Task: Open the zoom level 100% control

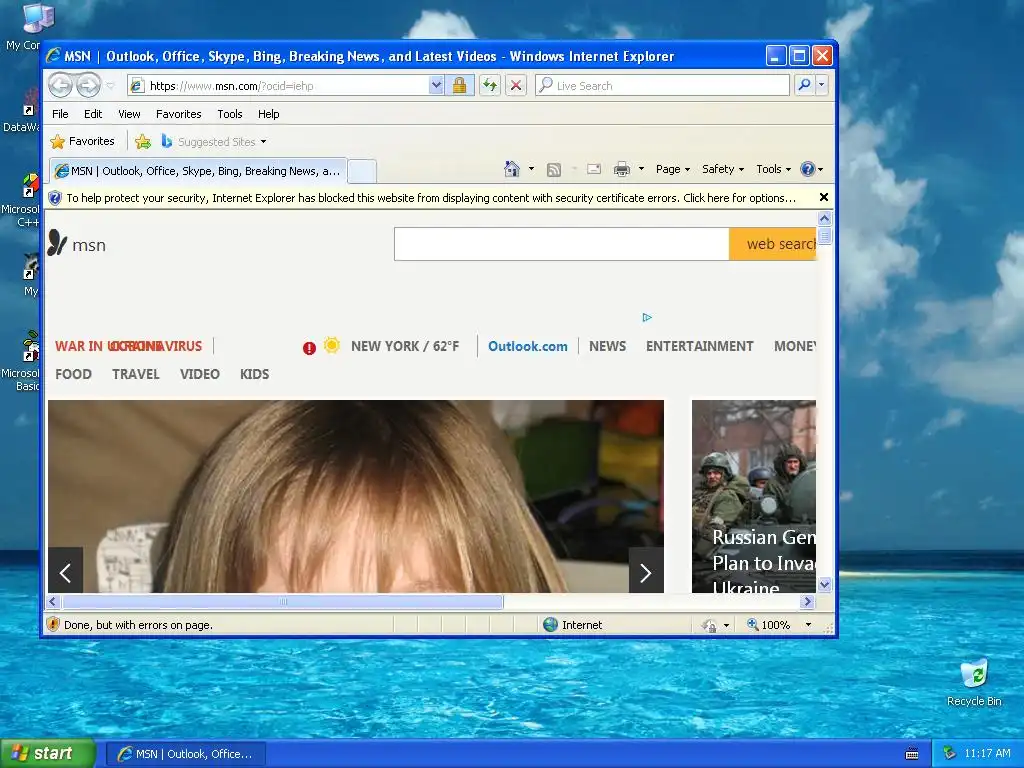Action: click(x=779, y=625)
